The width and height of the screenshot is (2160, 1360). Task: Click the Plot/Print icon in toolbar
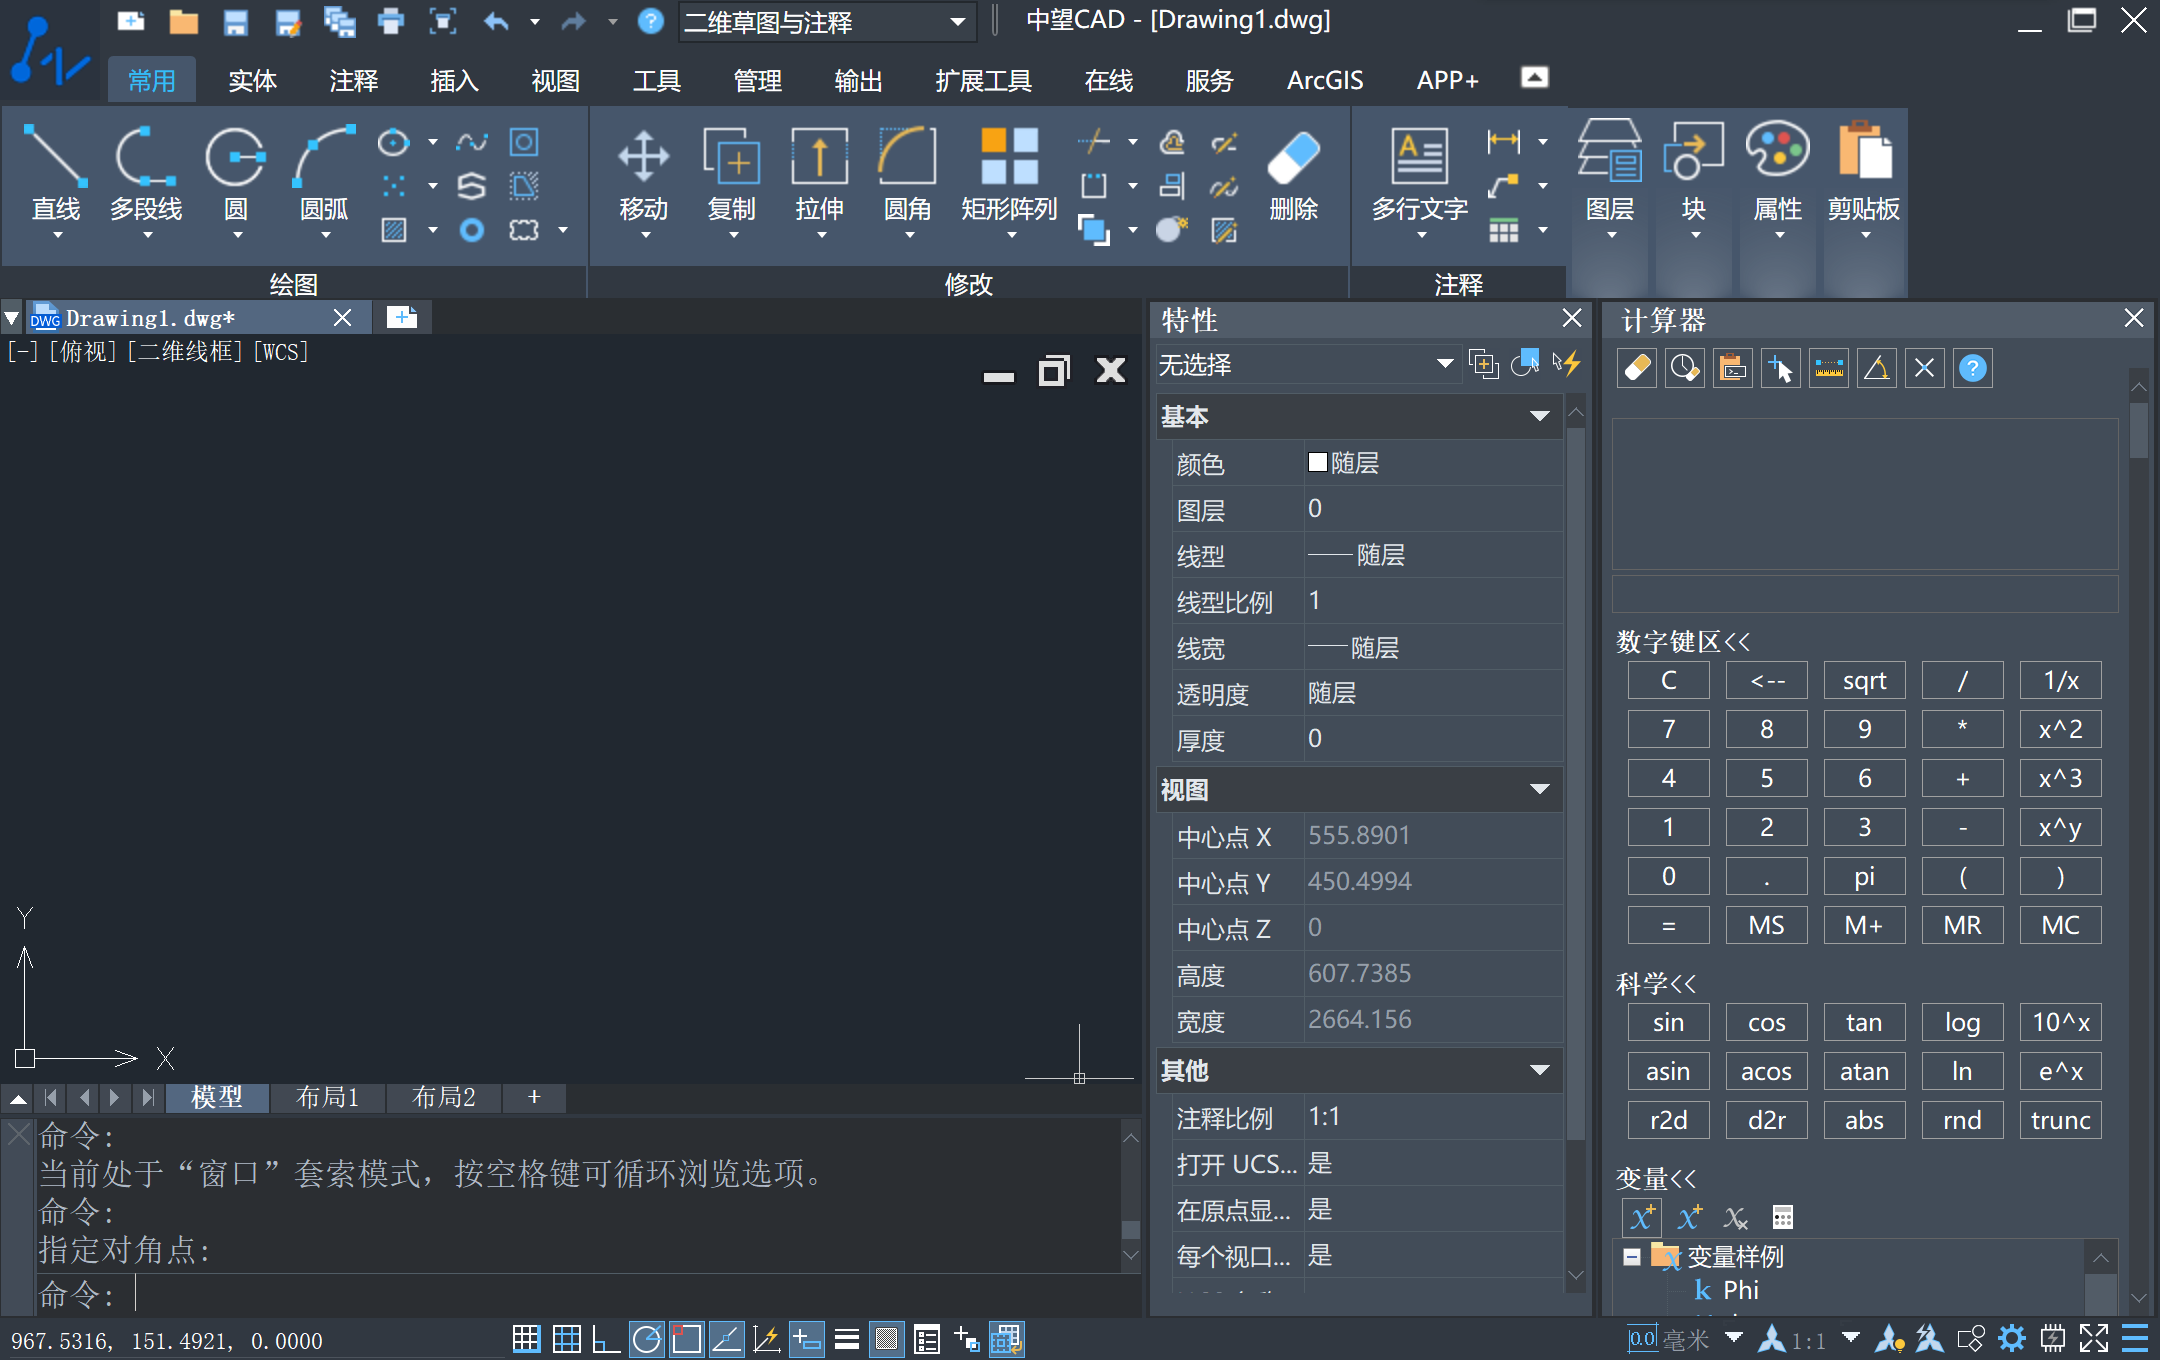pyautogui.click(x=391, y=21)
